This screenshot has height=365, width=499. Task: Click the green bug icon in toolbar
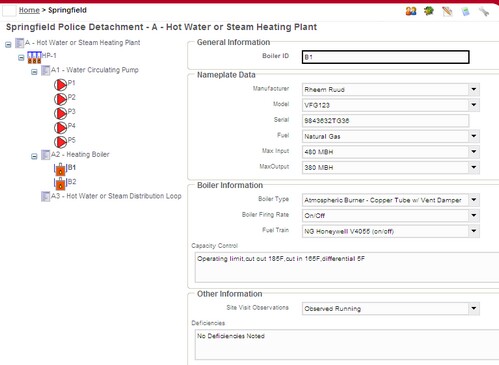click(x=429, y=11)
